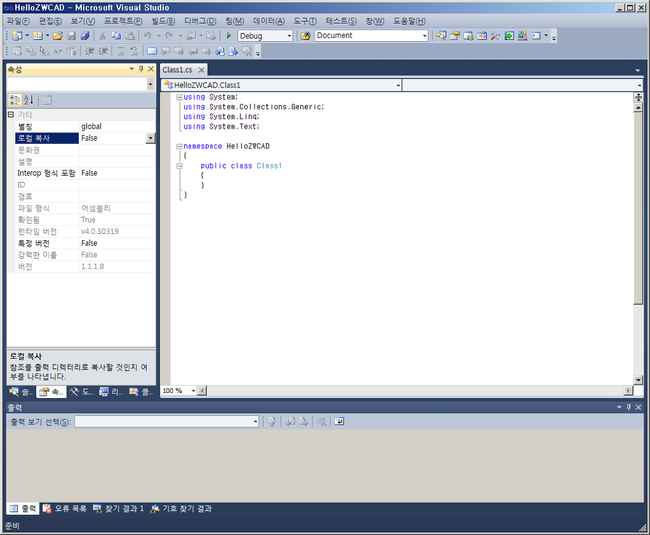Open the Toolbox hammer-and-wrench toolbar icon

495,36
